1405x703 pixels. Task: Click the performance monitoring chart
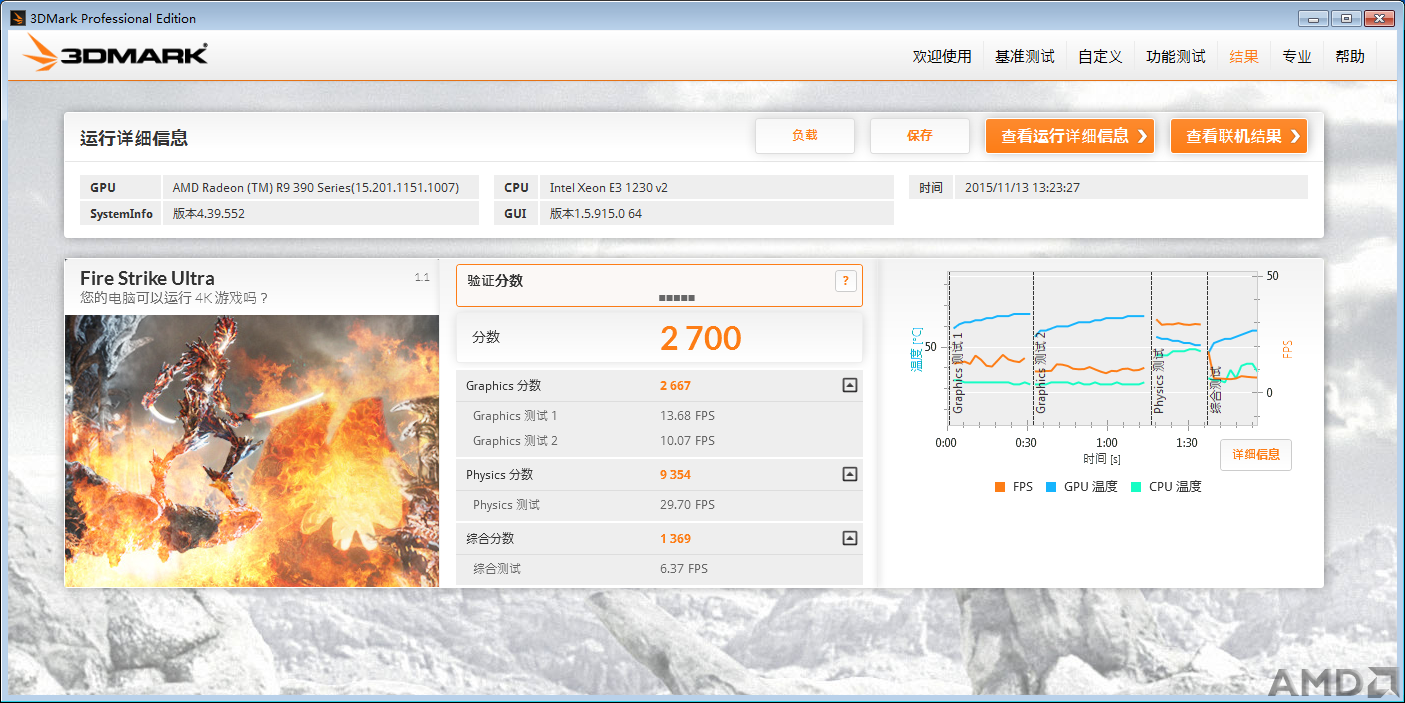pos(1101,347)
